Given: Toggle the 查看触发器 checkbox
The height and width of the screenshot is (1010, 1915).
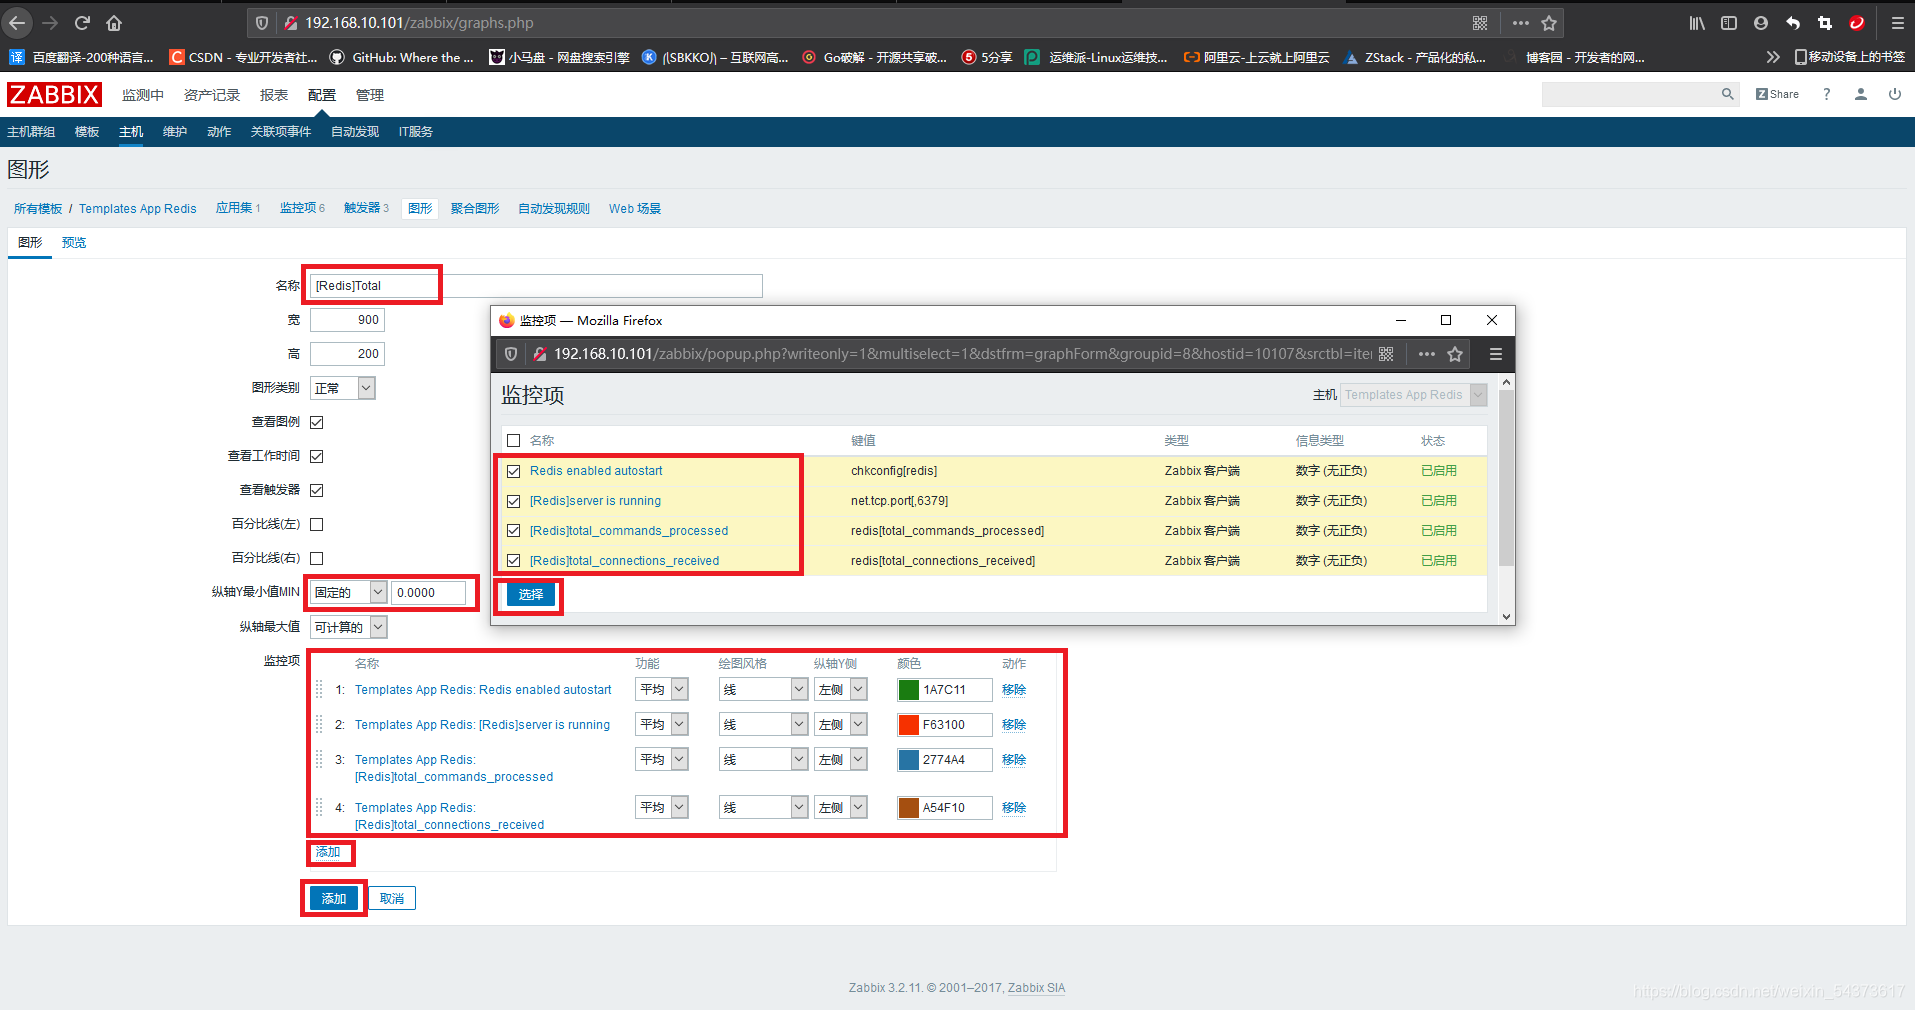Looking at the screenshot, I should [x=317, y=490].
